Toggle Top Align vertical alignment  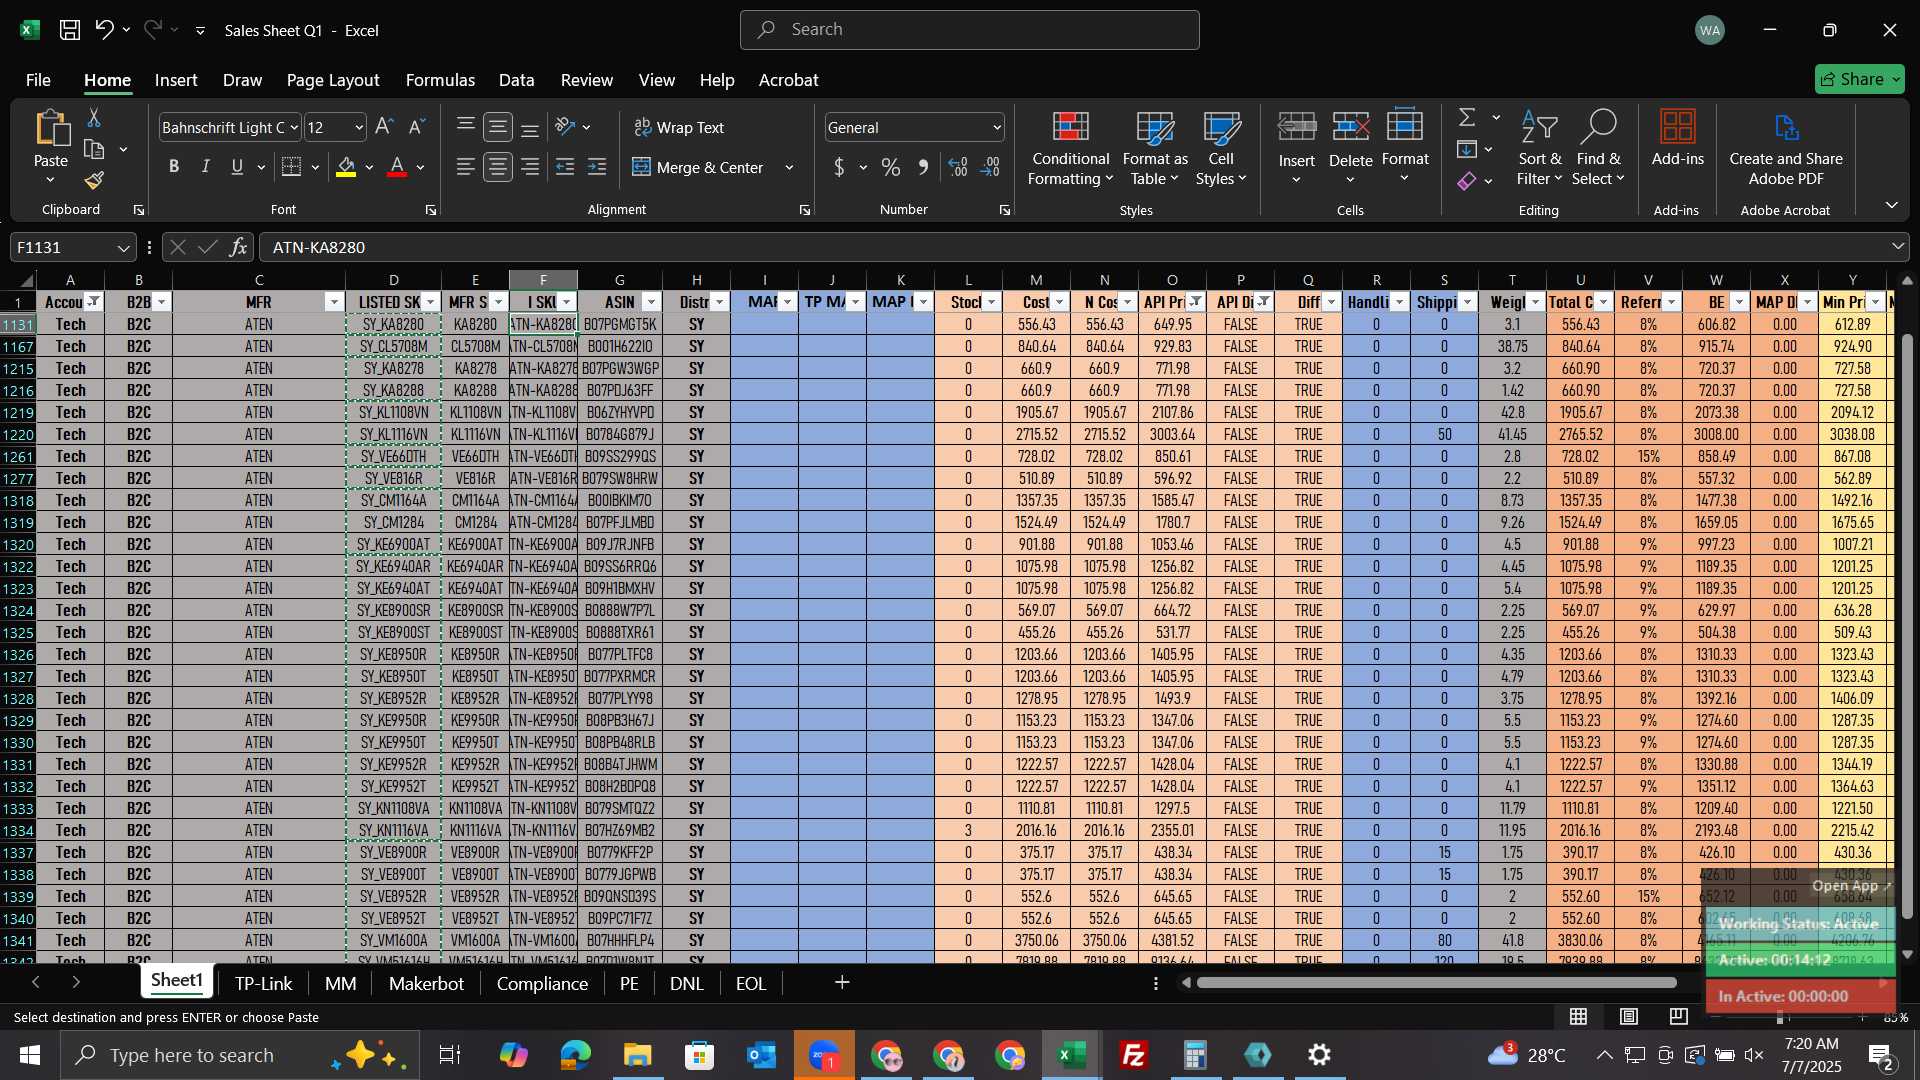(x=465, y=127)
